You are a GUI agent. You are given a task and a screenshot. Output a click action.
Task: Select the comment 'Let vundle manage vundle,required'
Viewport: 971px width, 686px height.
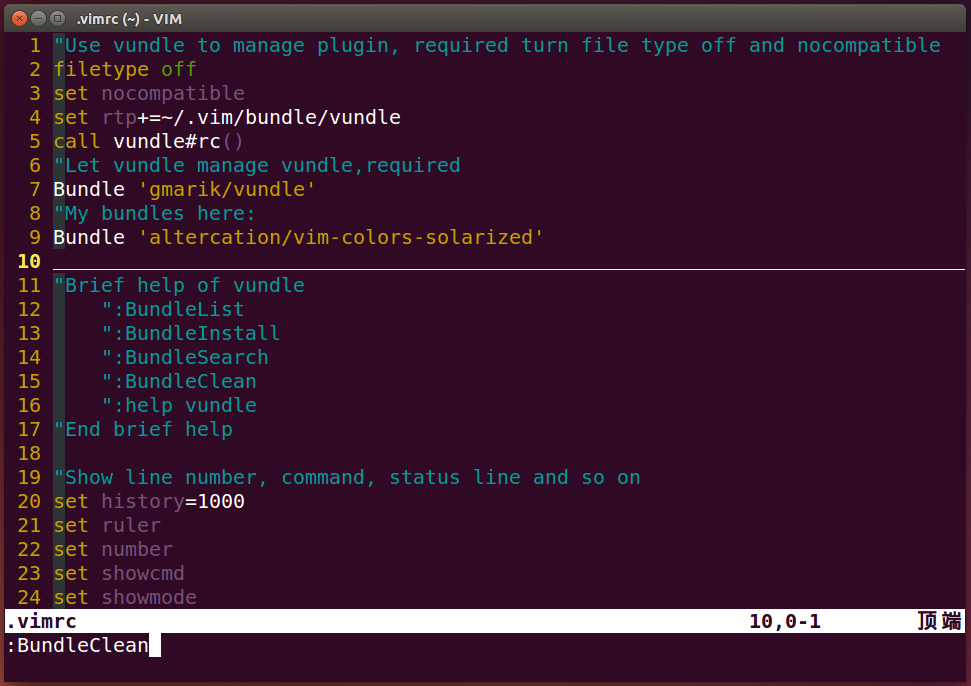pyautogui.click(x=256, y=165)
